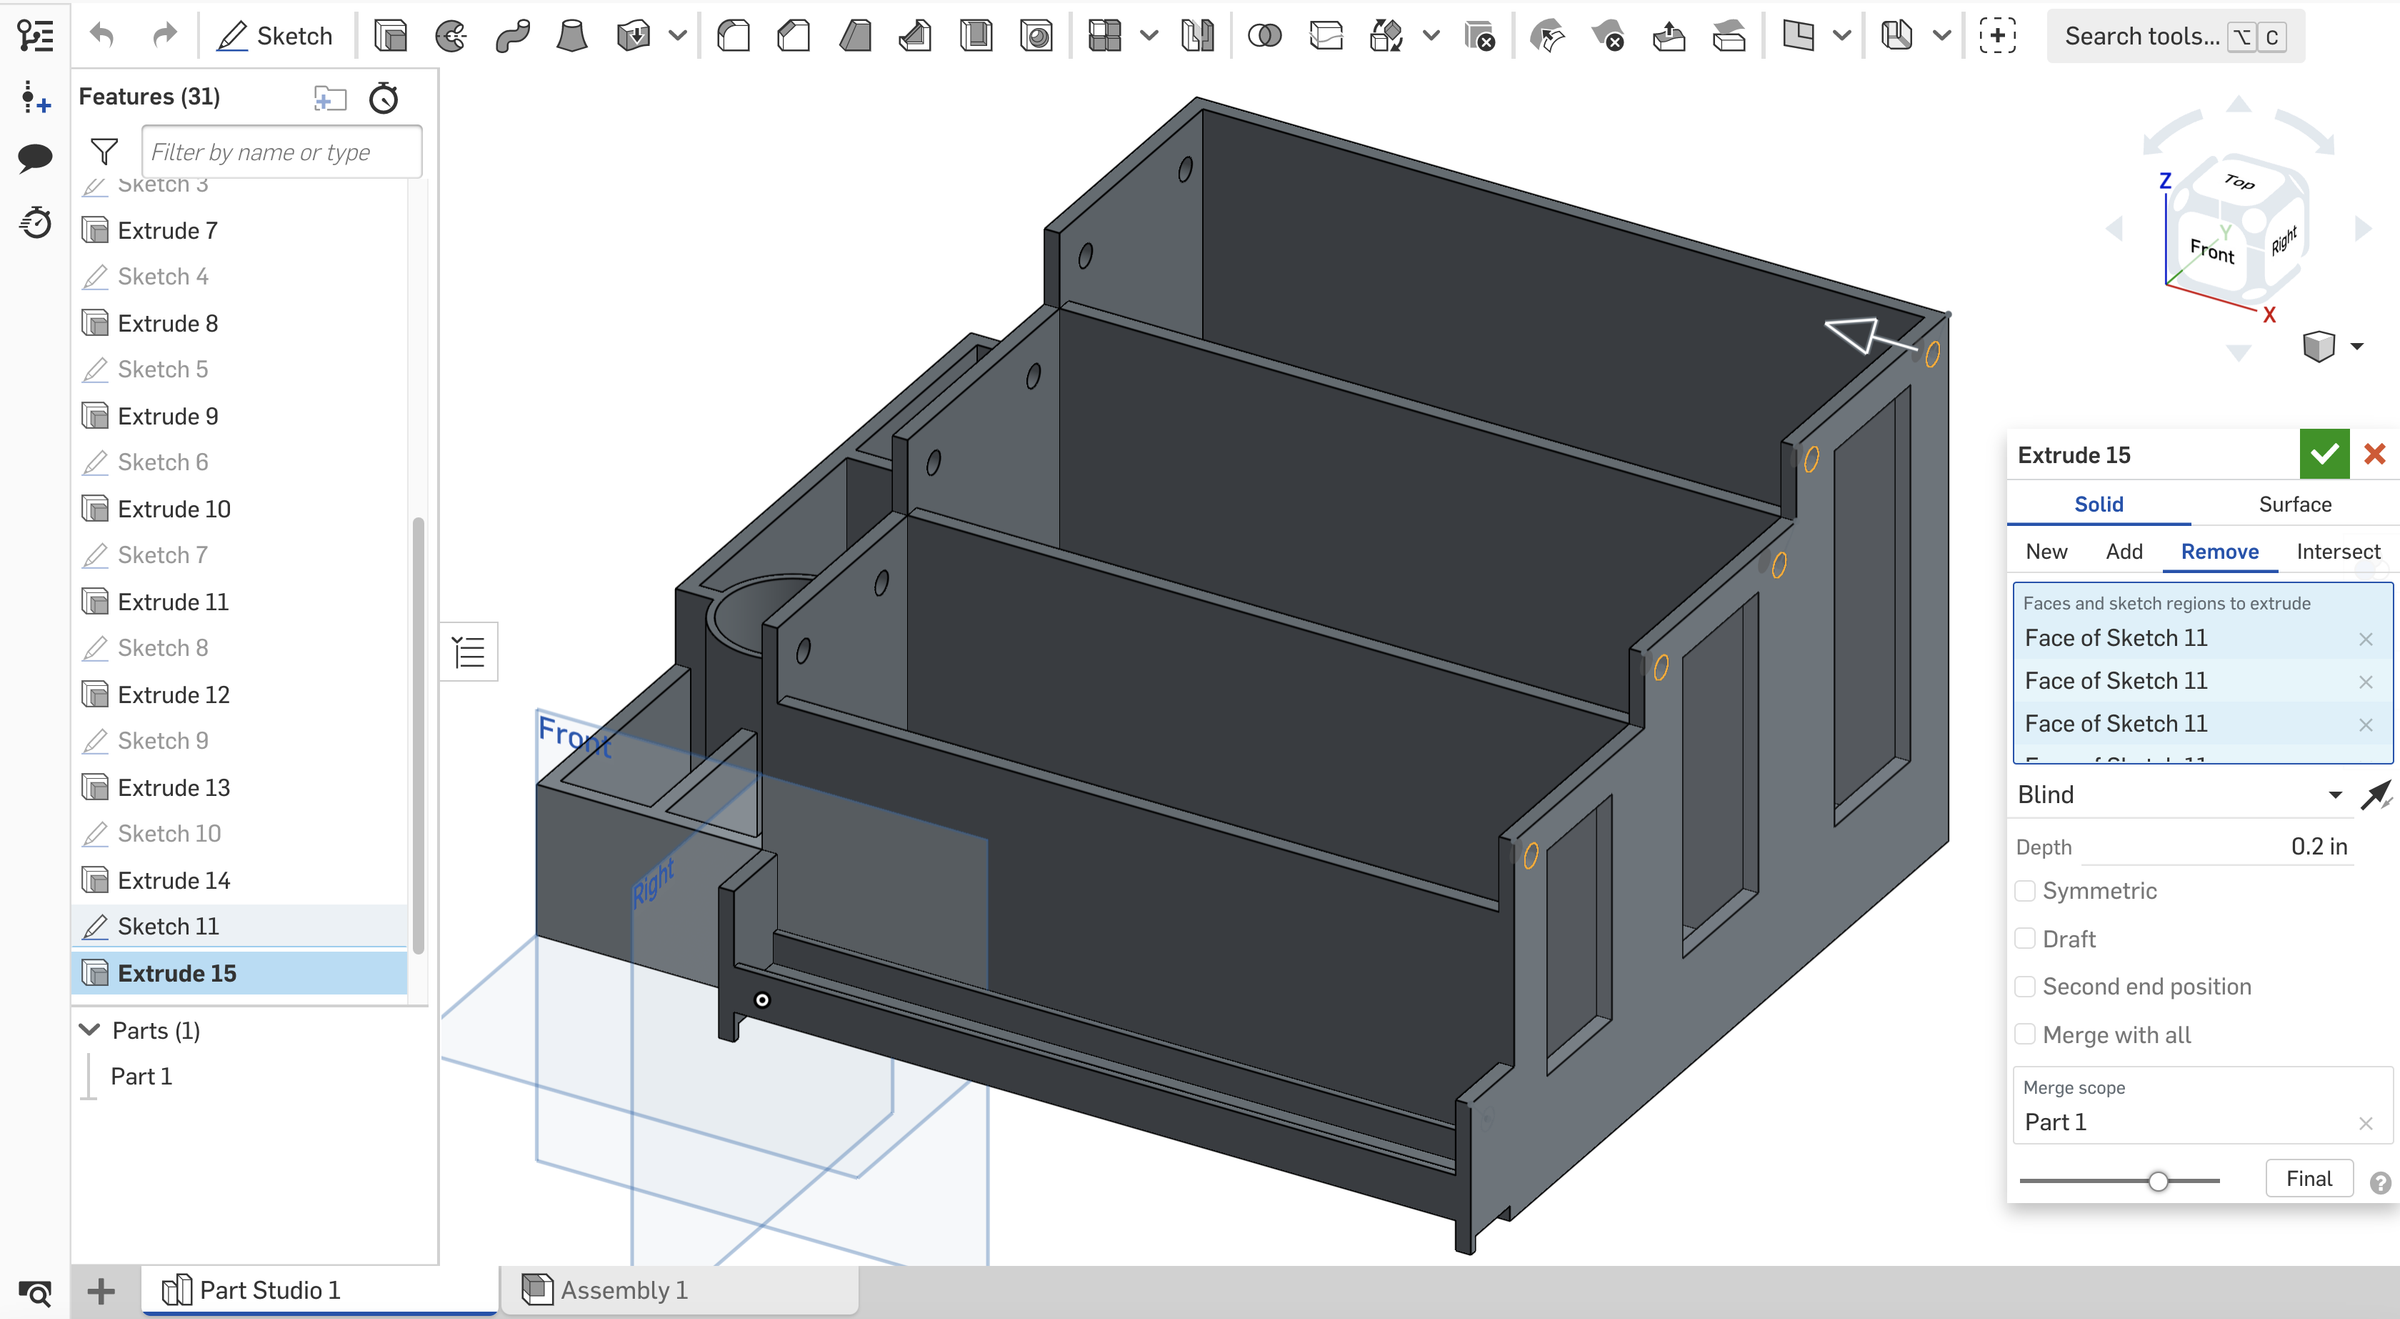Activate the Sweep tool
This screenshot has width=2400, height=1319.
point(512,35)
